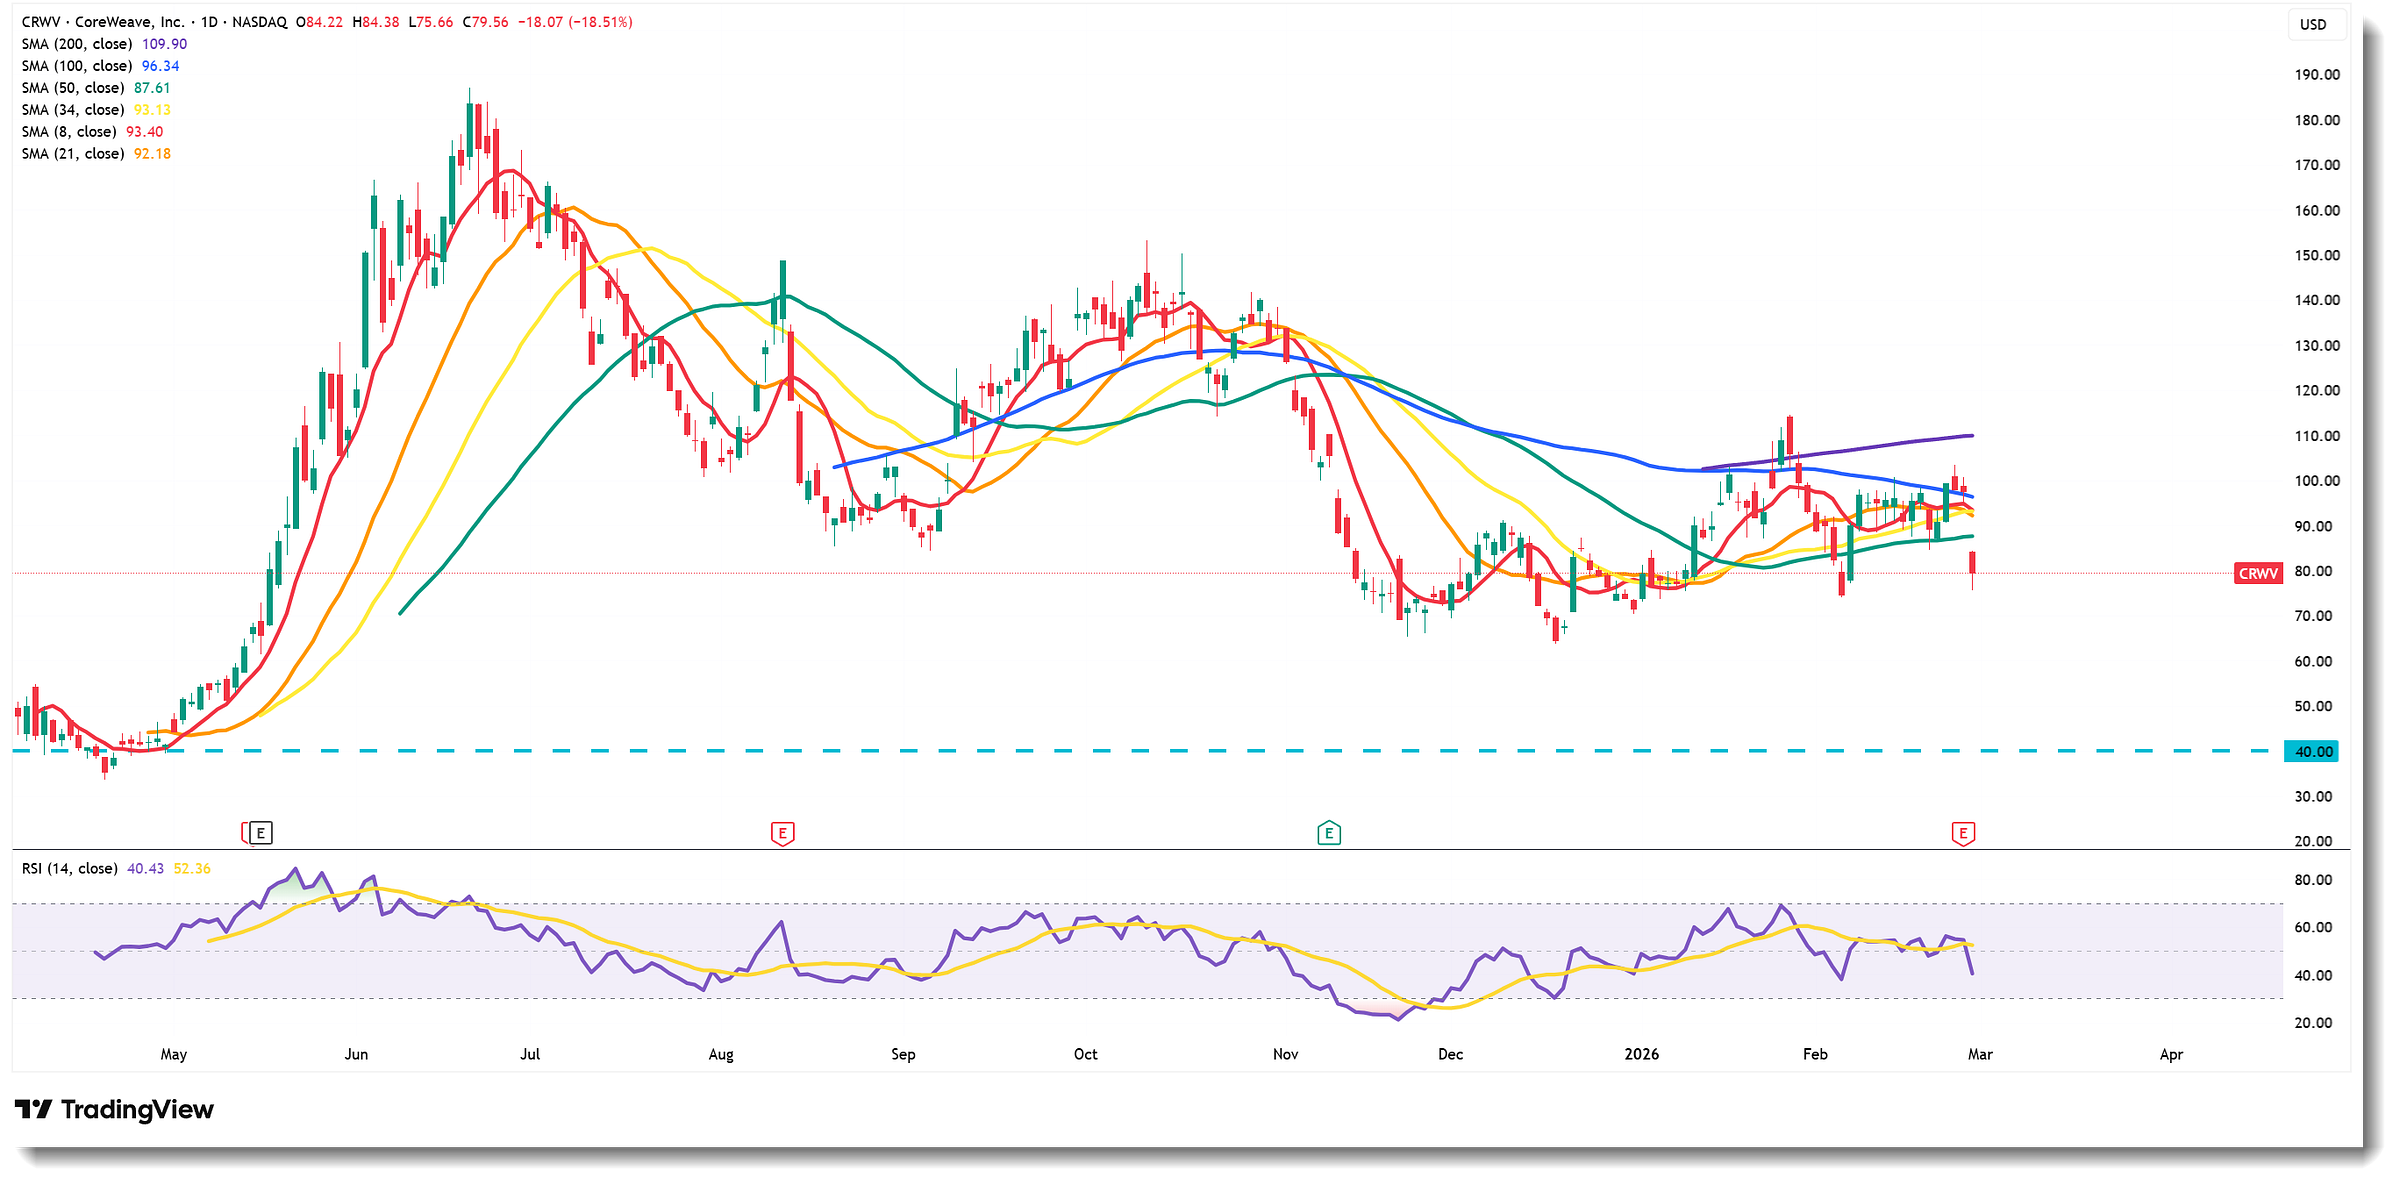Select the SMA (34, close) legend entry
The width and height of the screenshot is (2400, 1184).
tap(73, 110)
